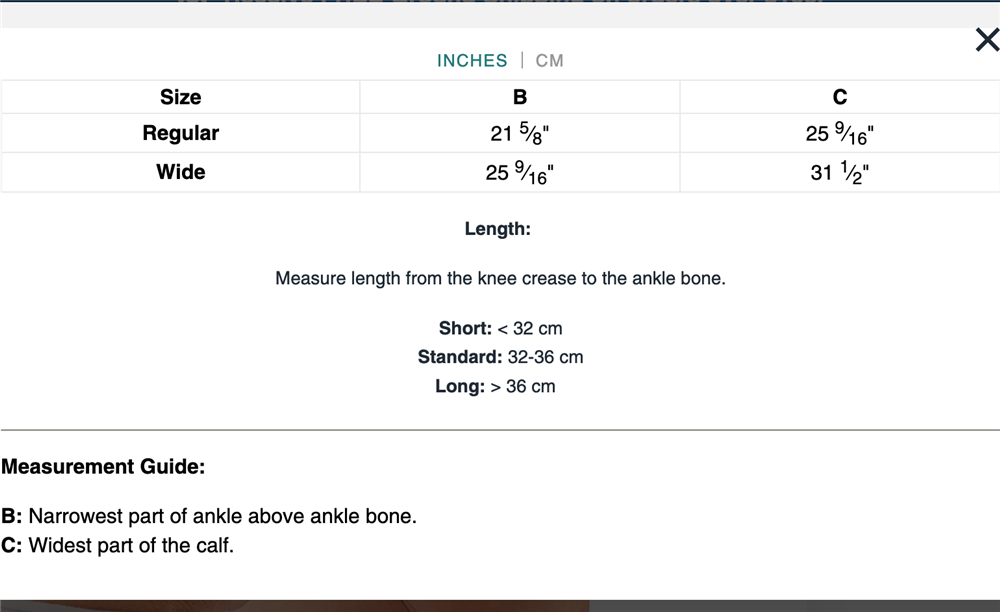Image resolution: width=1000 pixels, height=612 pixels.
Task: Click Regular B value 21 5/8 inches
Action: 520,133
